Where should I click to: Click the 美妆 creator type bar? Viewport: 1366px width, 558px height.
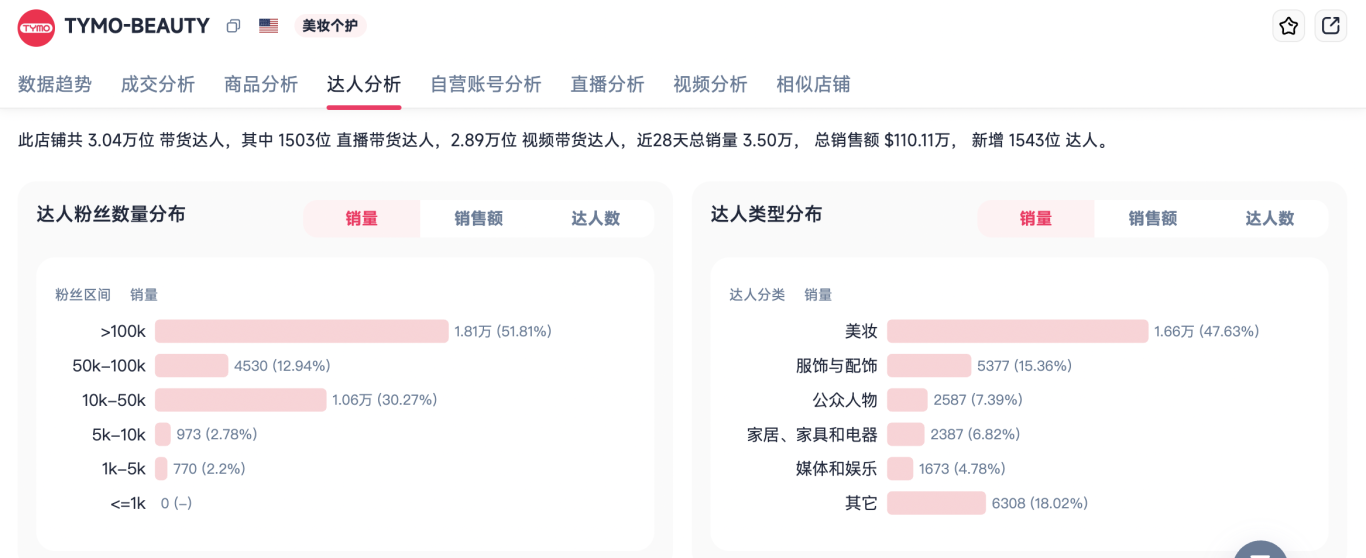tap(1017, 331)
